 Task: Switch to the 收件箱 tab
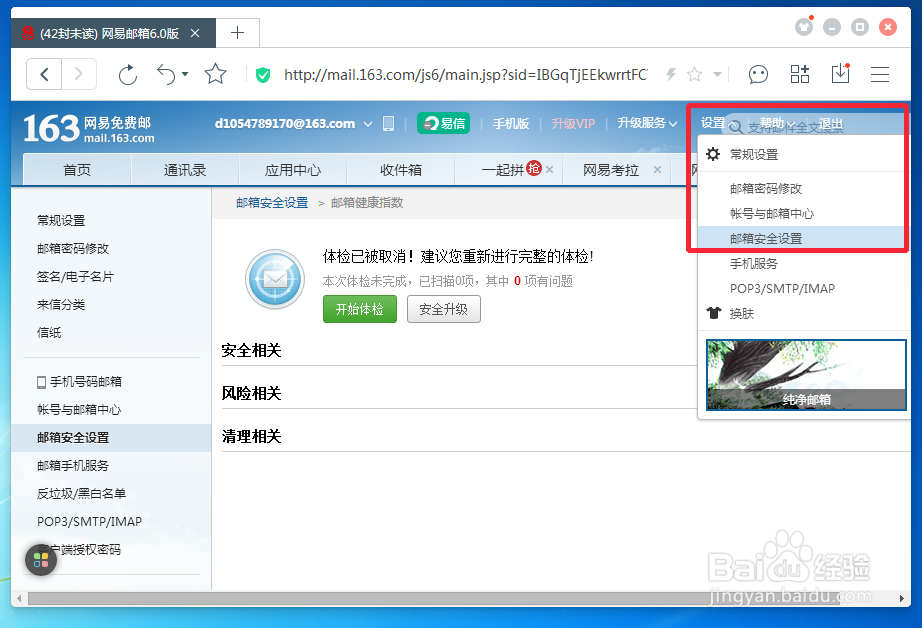tap(400, 170)
